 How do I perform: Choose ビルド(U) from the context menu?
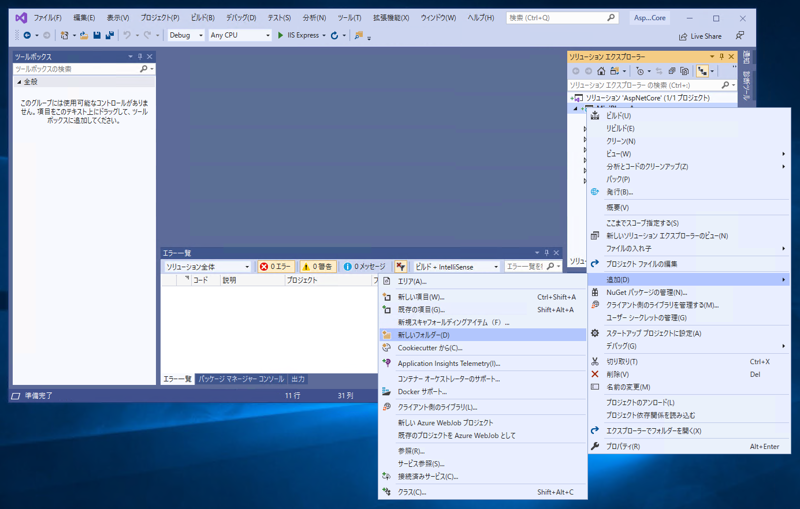point(689,116)
